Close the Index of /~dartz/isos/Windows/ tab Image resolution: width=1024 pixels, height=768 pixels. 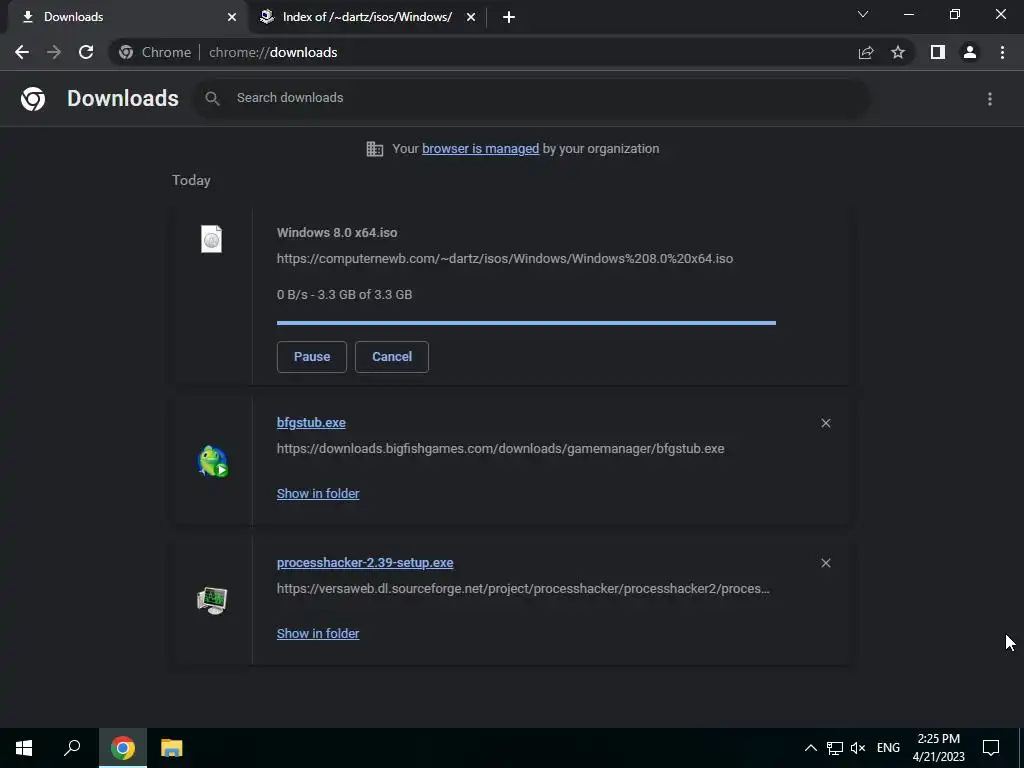click(471, 17)
